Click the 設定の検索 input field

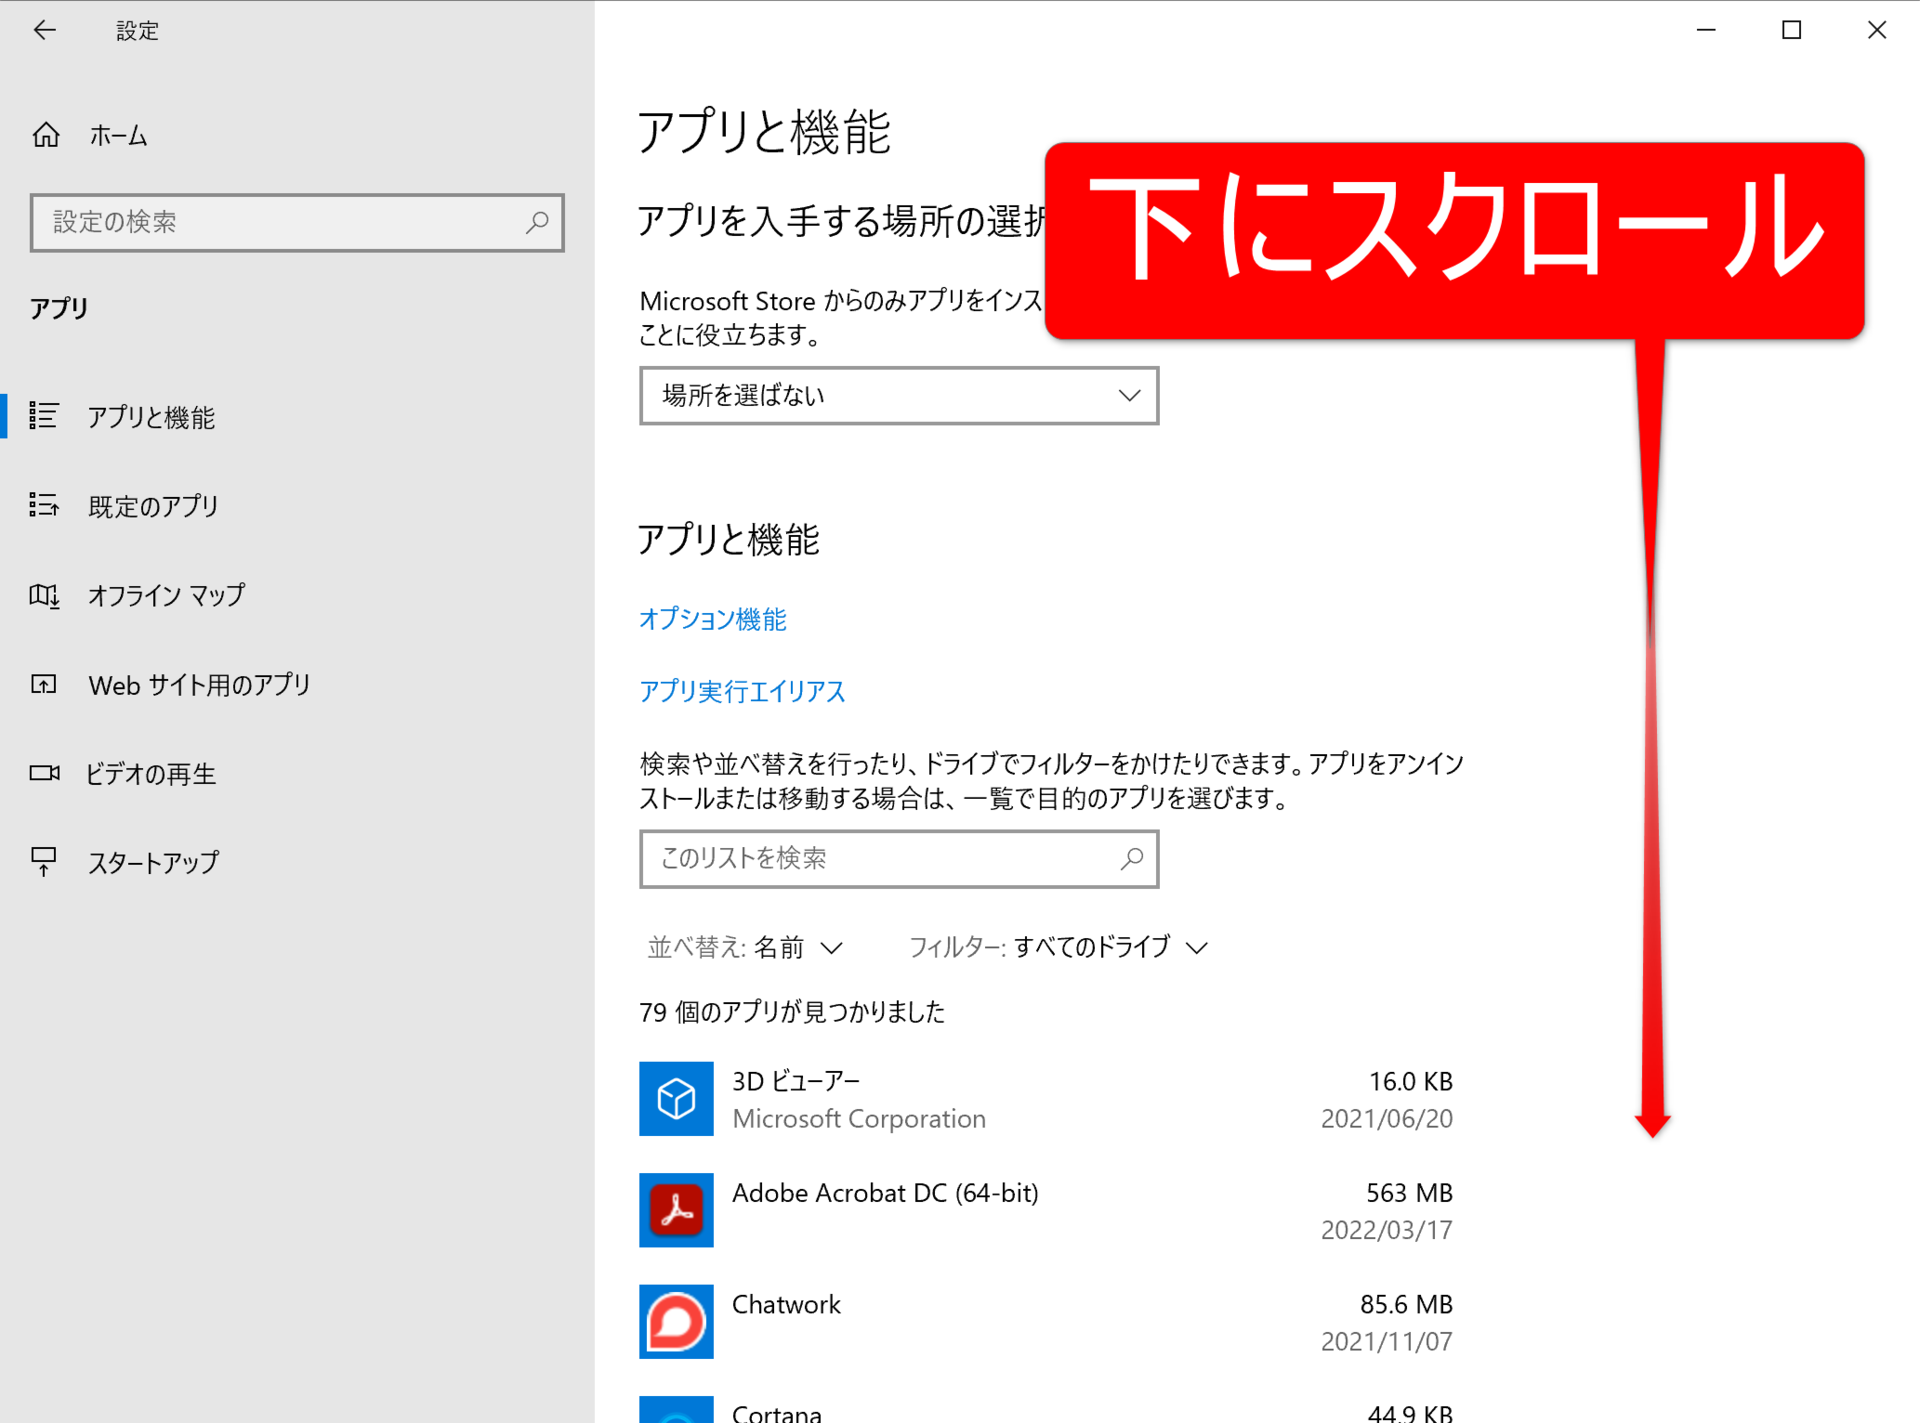click(280, 222)
